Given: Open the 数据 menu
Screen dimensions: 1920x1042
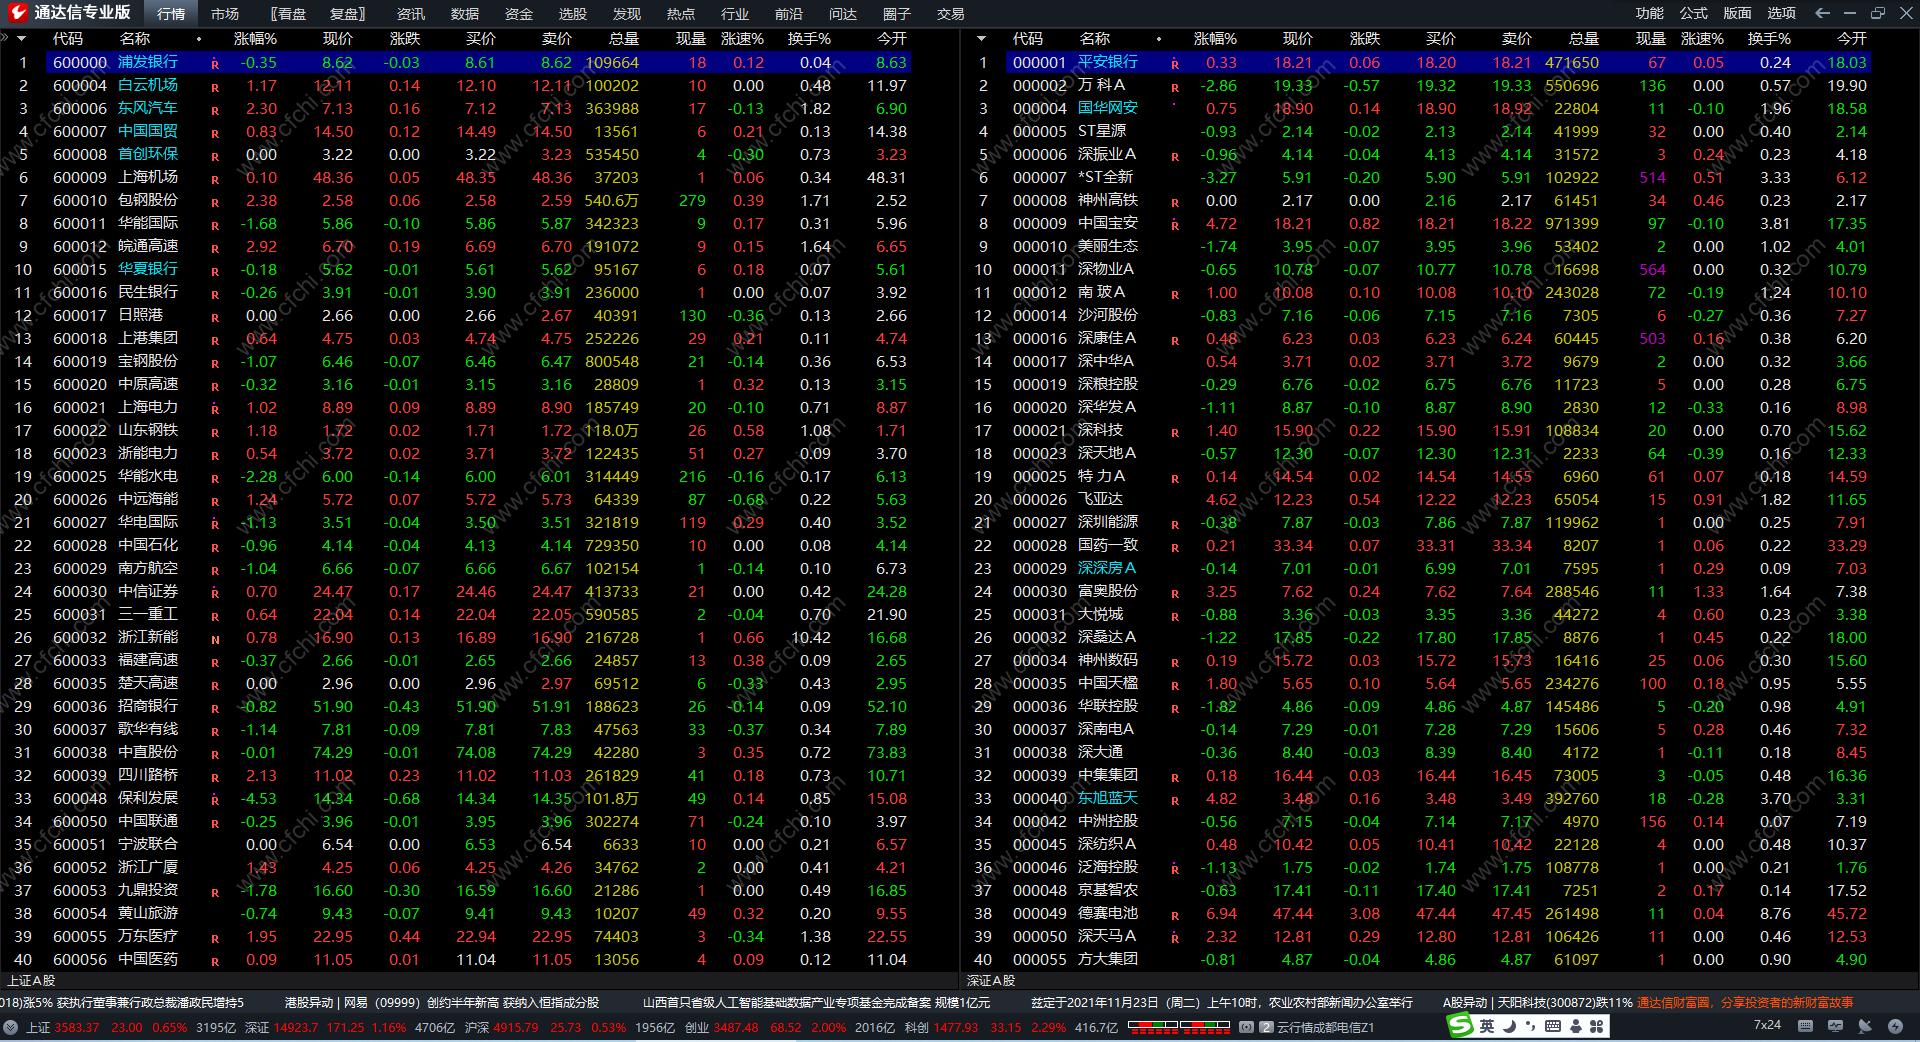Looking at the screenshot, I should coord(465,14).
